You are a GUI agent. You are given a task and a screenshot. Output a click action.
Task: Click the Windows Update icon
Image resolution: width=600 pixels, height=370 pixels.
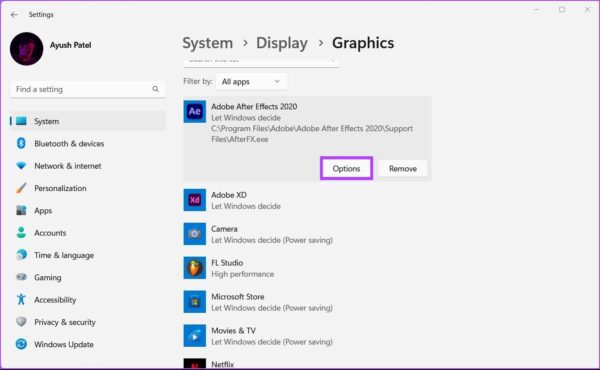(x=21, y=344)
